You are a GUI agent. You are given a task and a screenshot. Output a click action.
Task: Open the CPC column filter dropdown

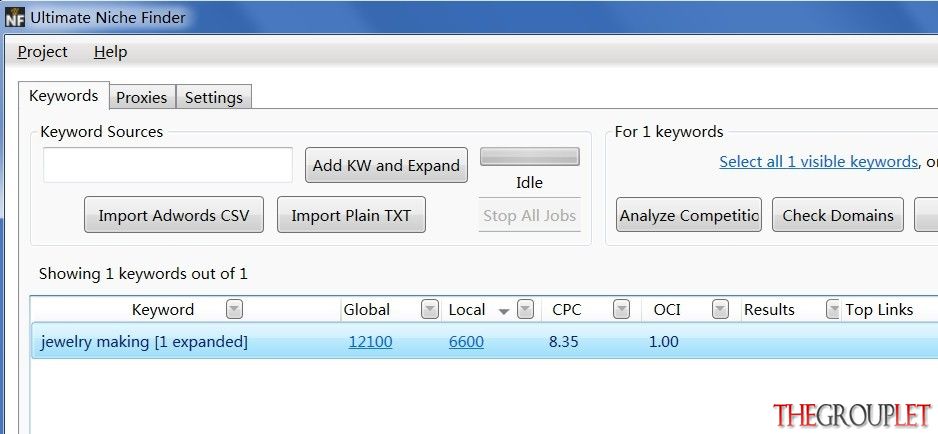(622, 309)
